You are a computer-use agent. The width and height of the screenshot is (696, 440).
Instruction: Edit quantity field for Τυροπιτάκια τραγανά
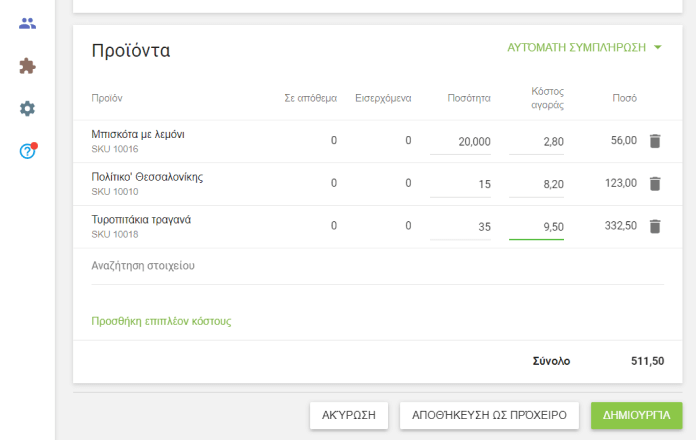pyautogui.click(x=461, y=227)
